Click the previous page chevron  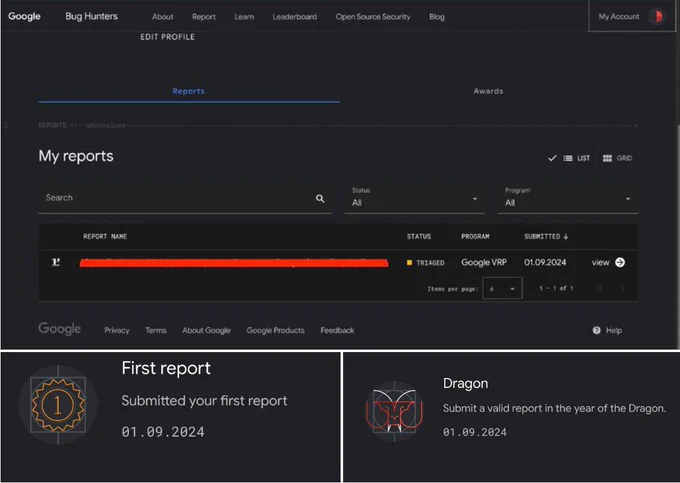[x=601, y=288]
